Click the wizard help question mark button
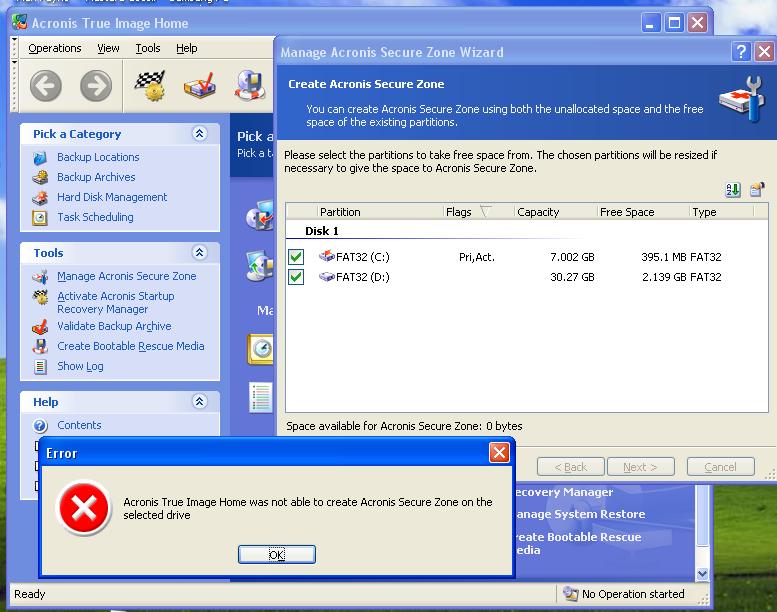The image size is (777, 612). click(741, 52)
